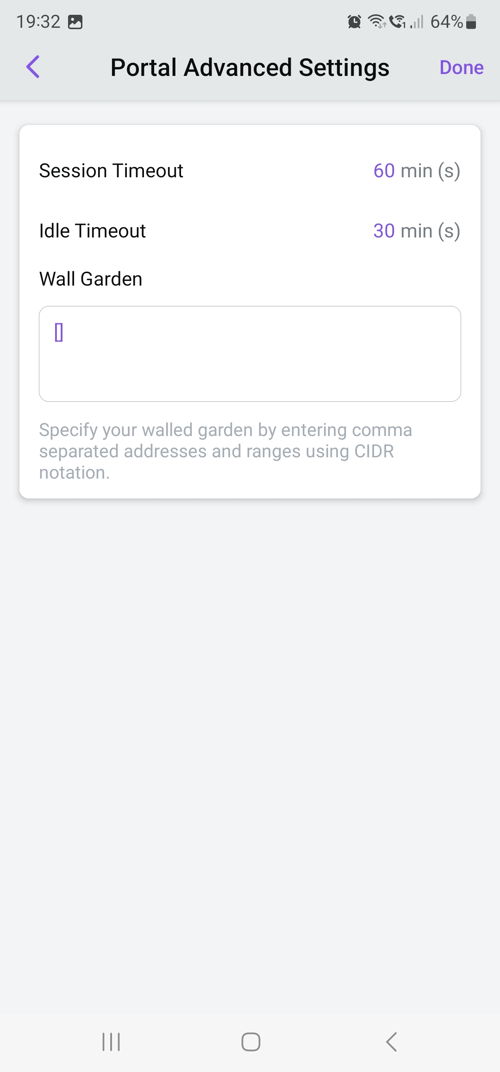Screen dimensions: 500x1072
Task: Open Android recent apps button
Action: (111, 1041)
